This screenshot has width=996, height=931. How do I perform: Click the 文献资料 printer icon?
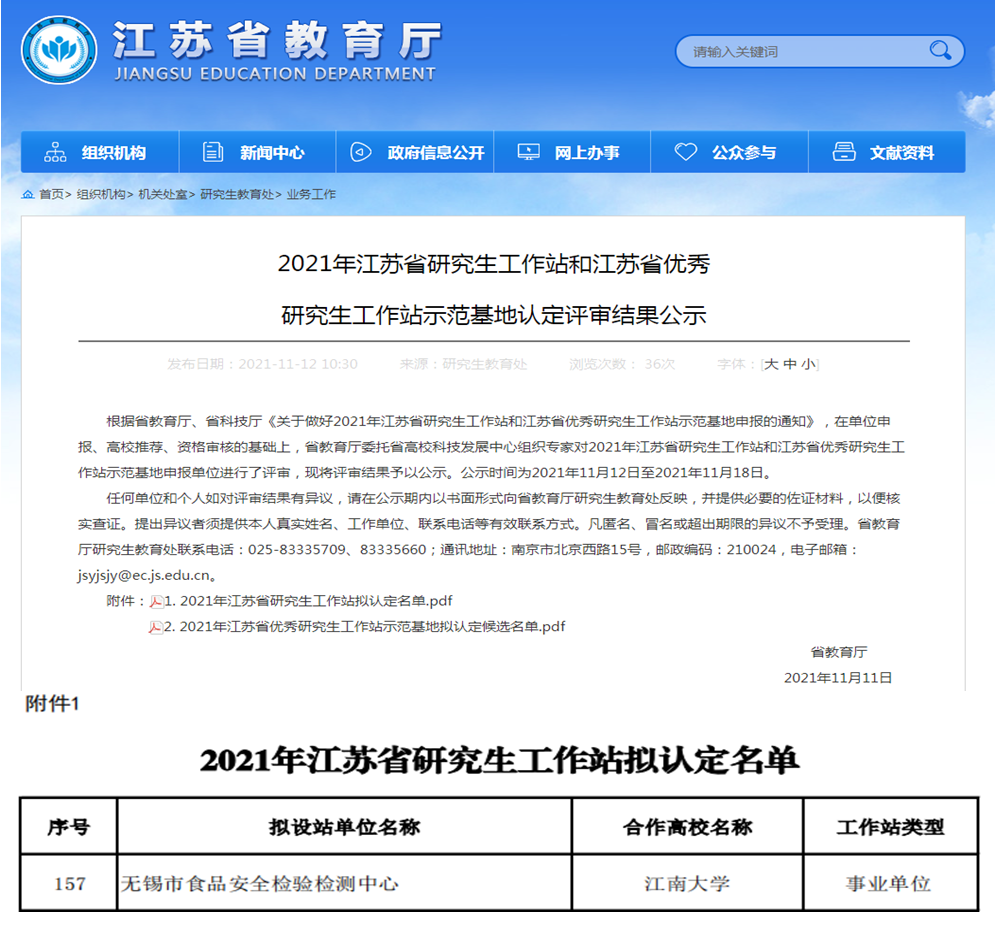click(844, 152)
